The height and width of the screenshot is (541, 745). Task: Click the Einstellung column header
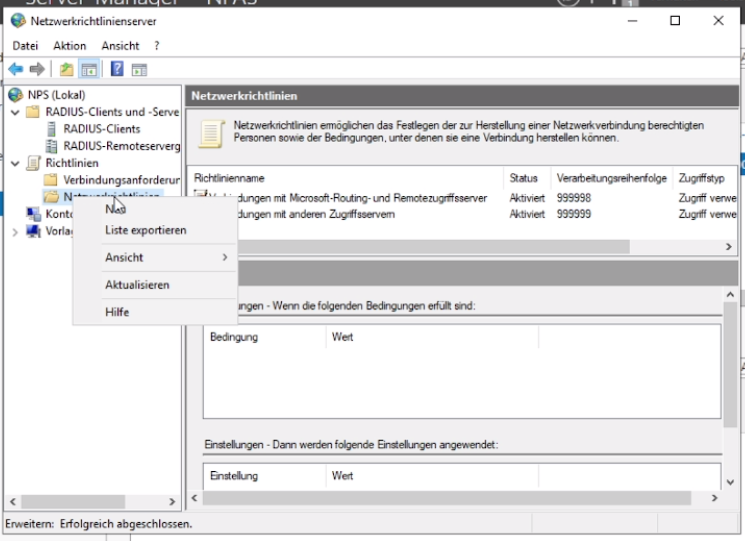(x=265, y=475)
